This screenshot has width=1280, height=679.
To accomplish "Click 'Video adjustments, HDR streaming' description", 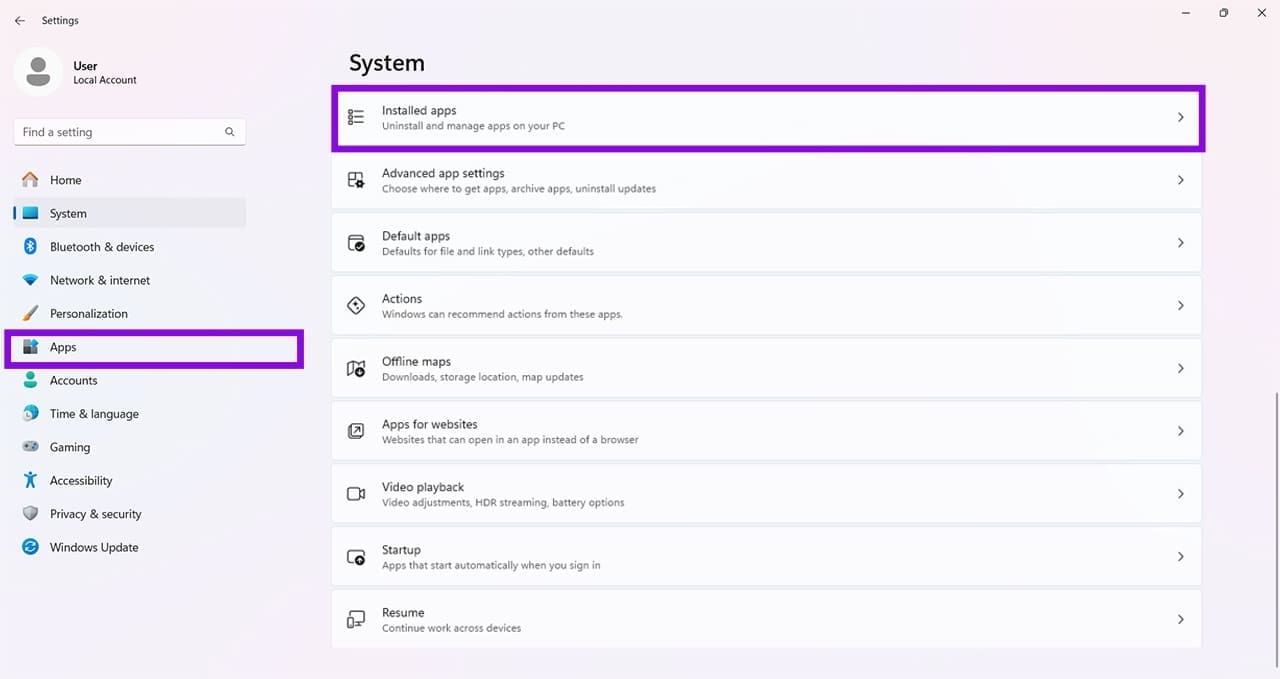I will tap(503, 503).
